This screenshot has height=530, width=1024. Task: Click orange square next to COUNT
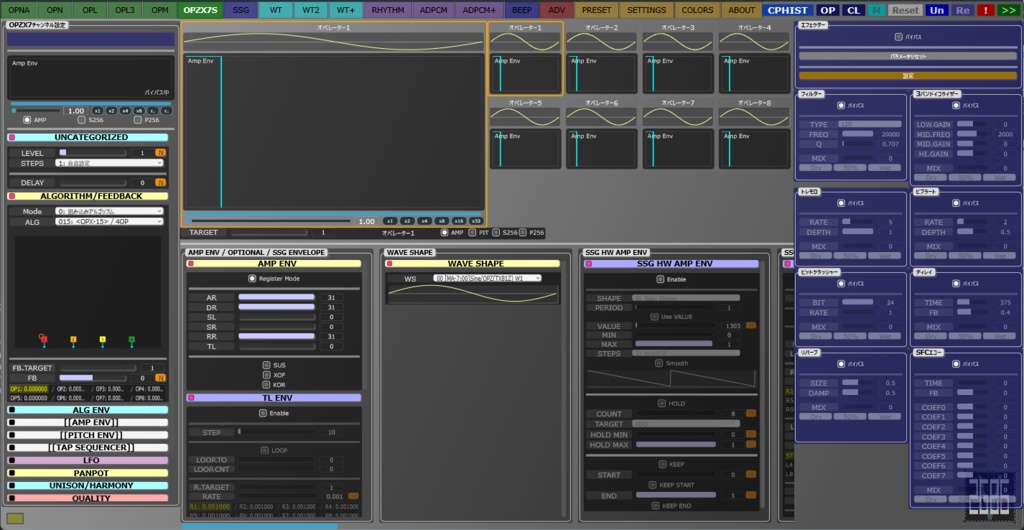click(x=751, y=413)
